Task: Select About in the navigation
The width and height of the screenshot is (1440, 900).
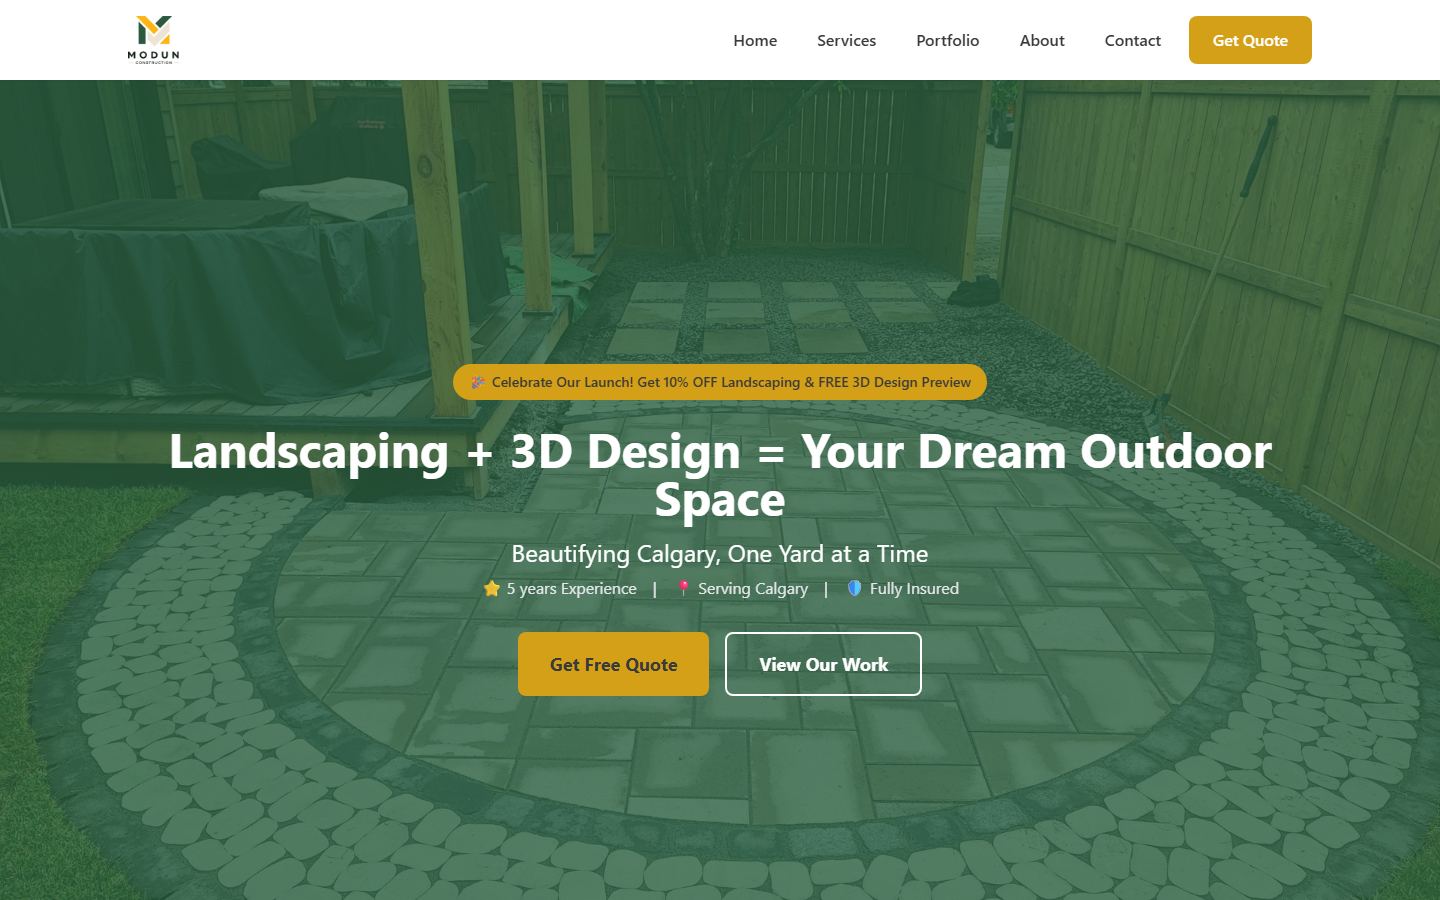Action: coord(1042,40)
